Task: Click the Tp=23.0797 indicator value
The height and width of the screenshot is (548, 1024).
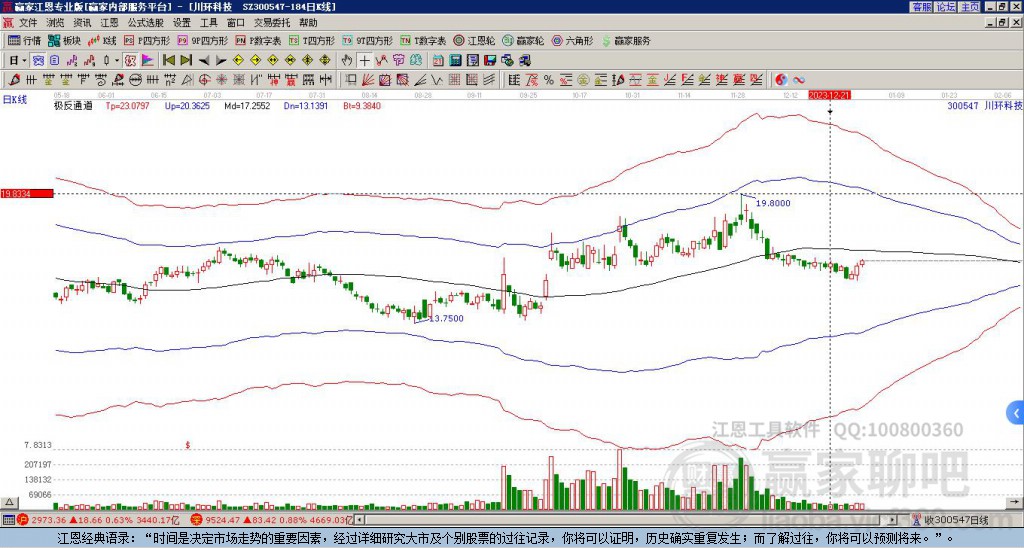Action: tap(127, 105)
